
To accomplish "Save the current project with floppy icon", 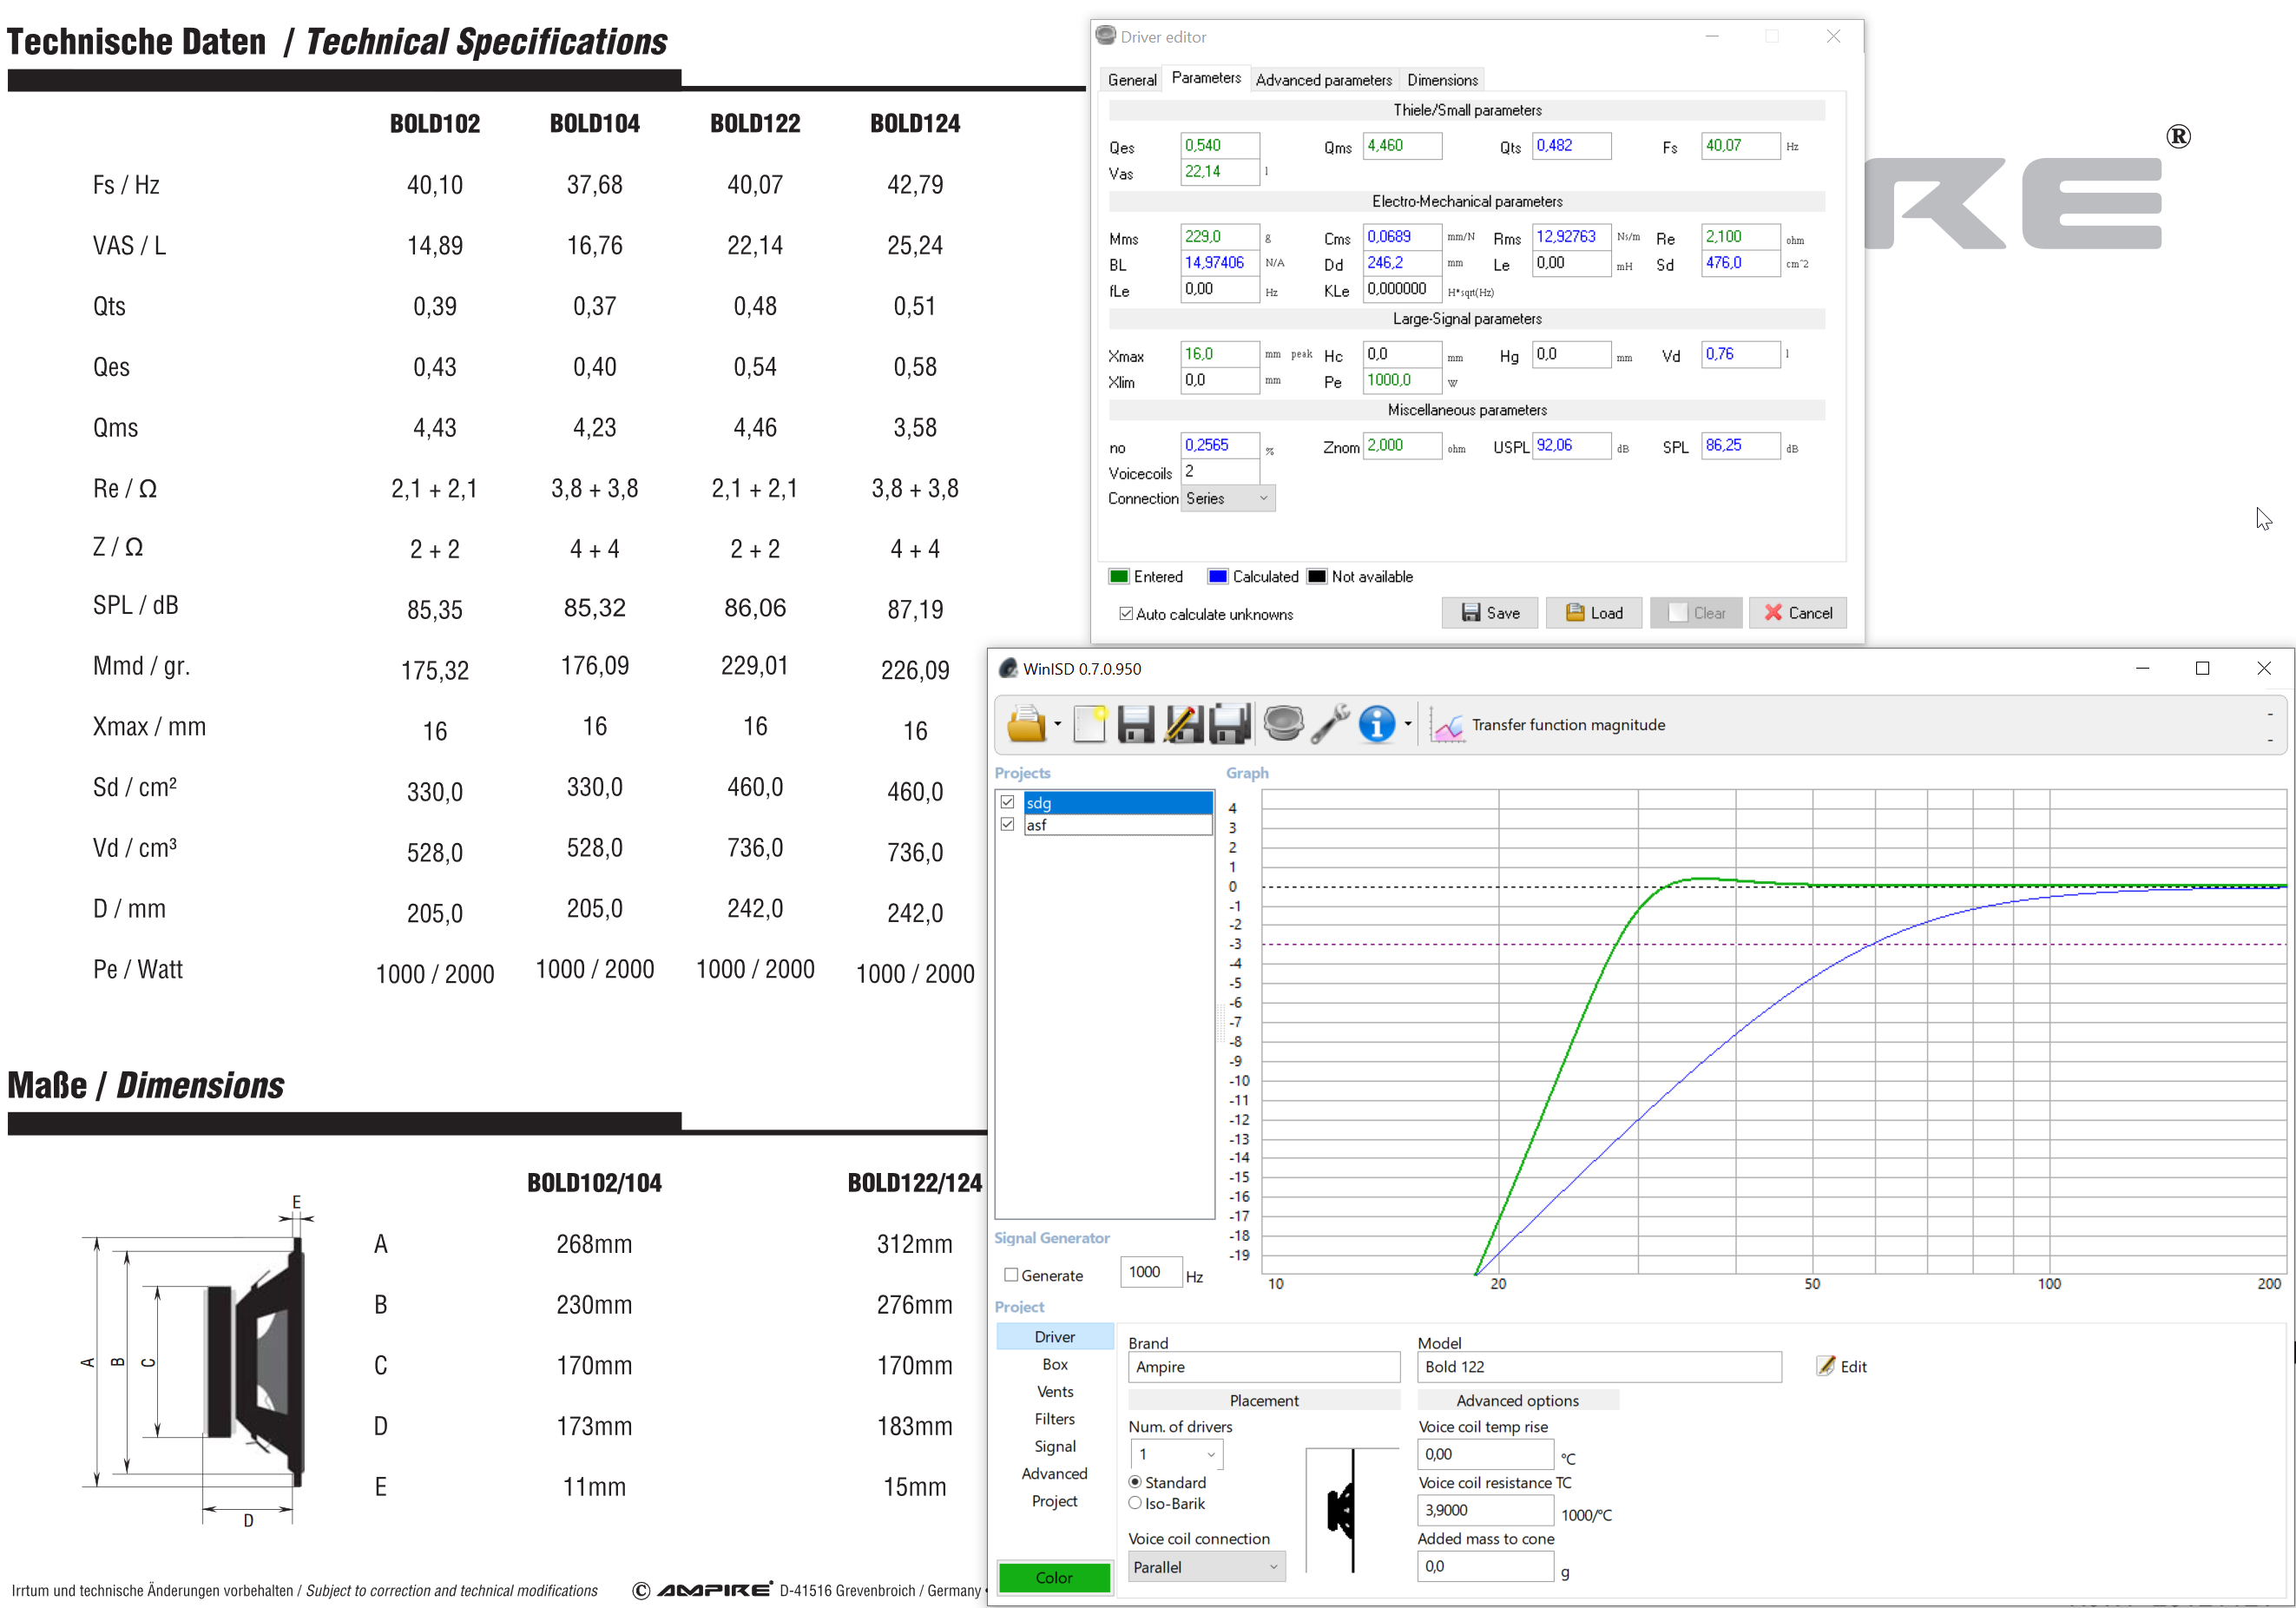I will 1135,724.
